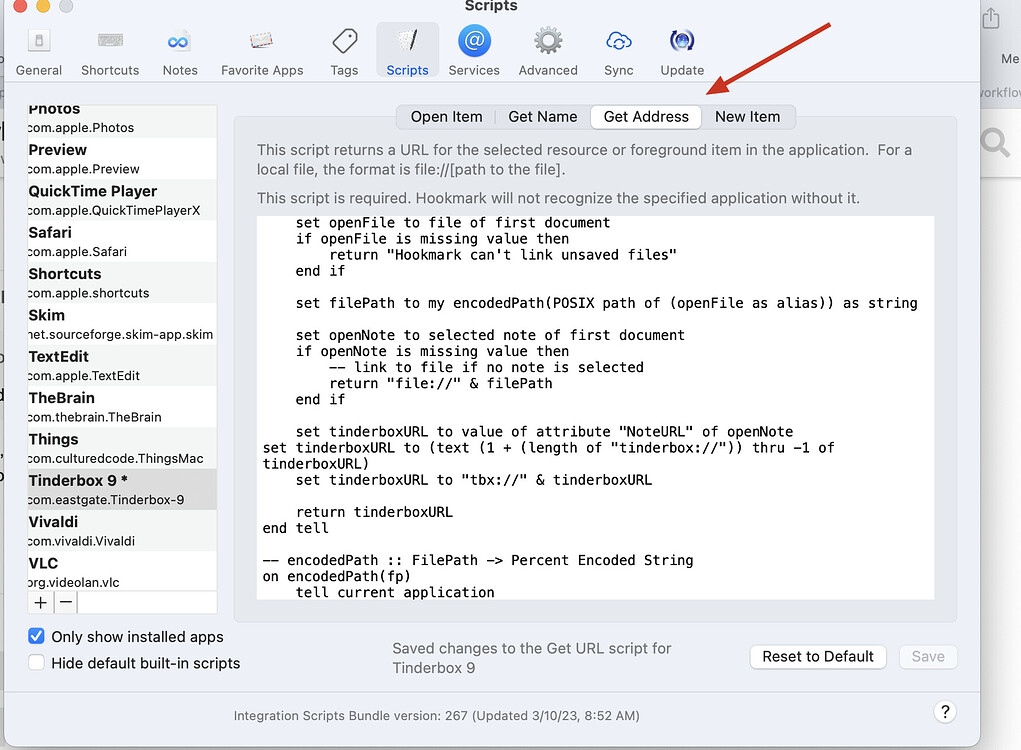
Task: Click the 'return tinderboxURL' script line
Action: pos(374,512)
